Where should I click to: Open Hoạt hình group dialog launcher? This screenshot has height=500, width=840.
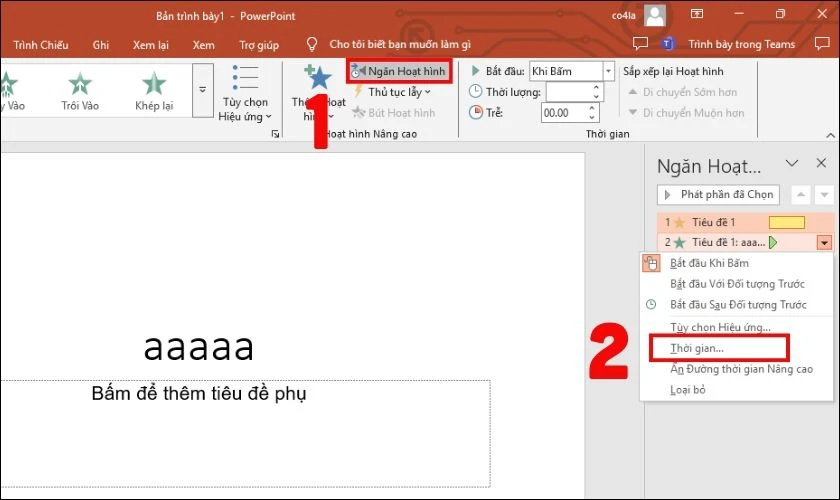(275, 134)
